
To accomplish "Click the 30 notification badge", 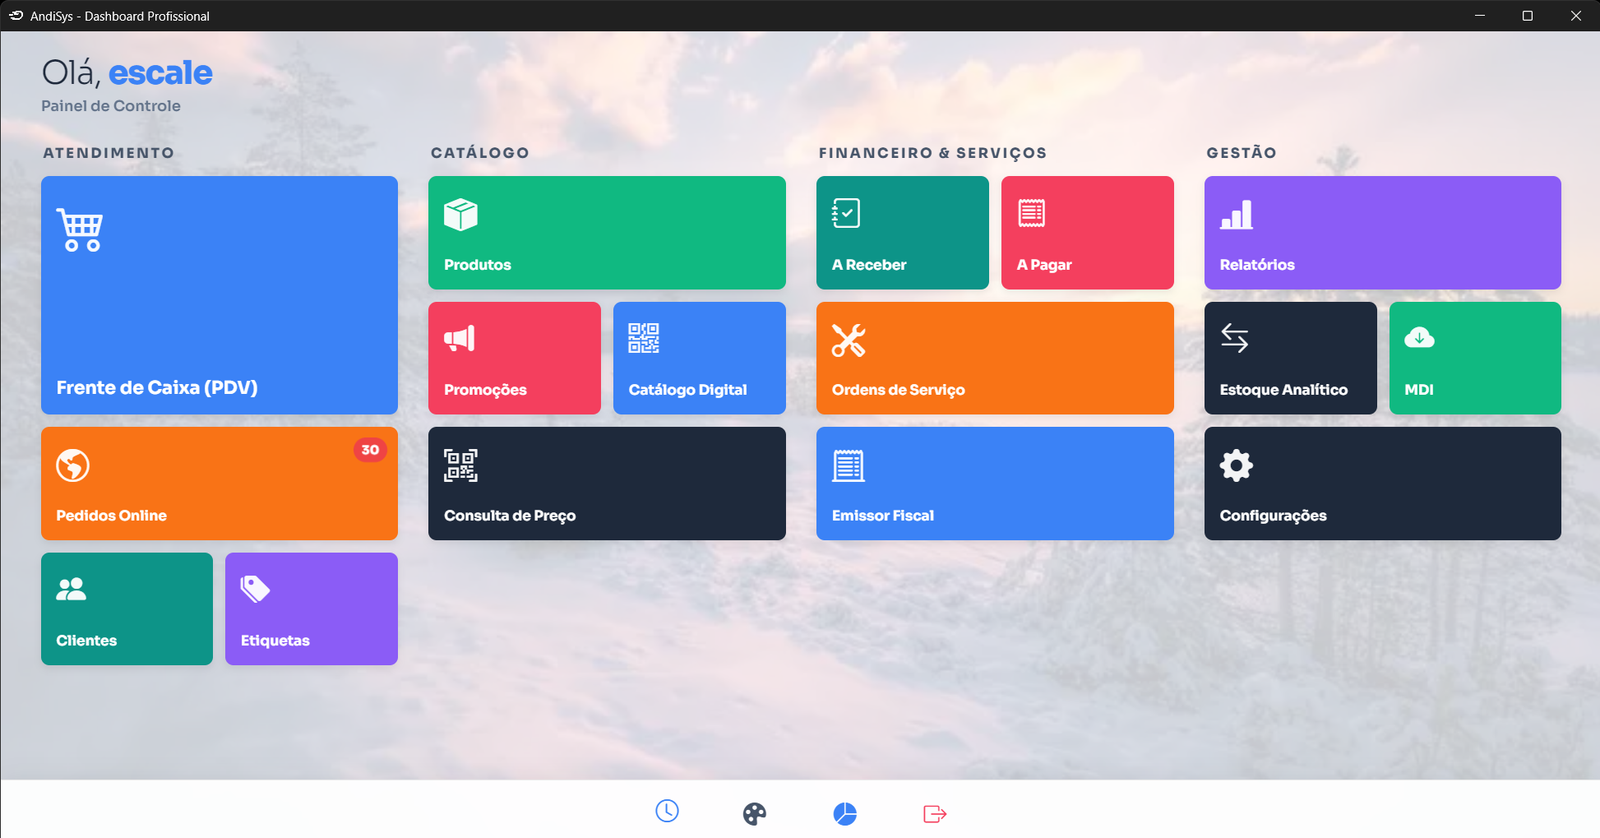I will coord(370,450).
